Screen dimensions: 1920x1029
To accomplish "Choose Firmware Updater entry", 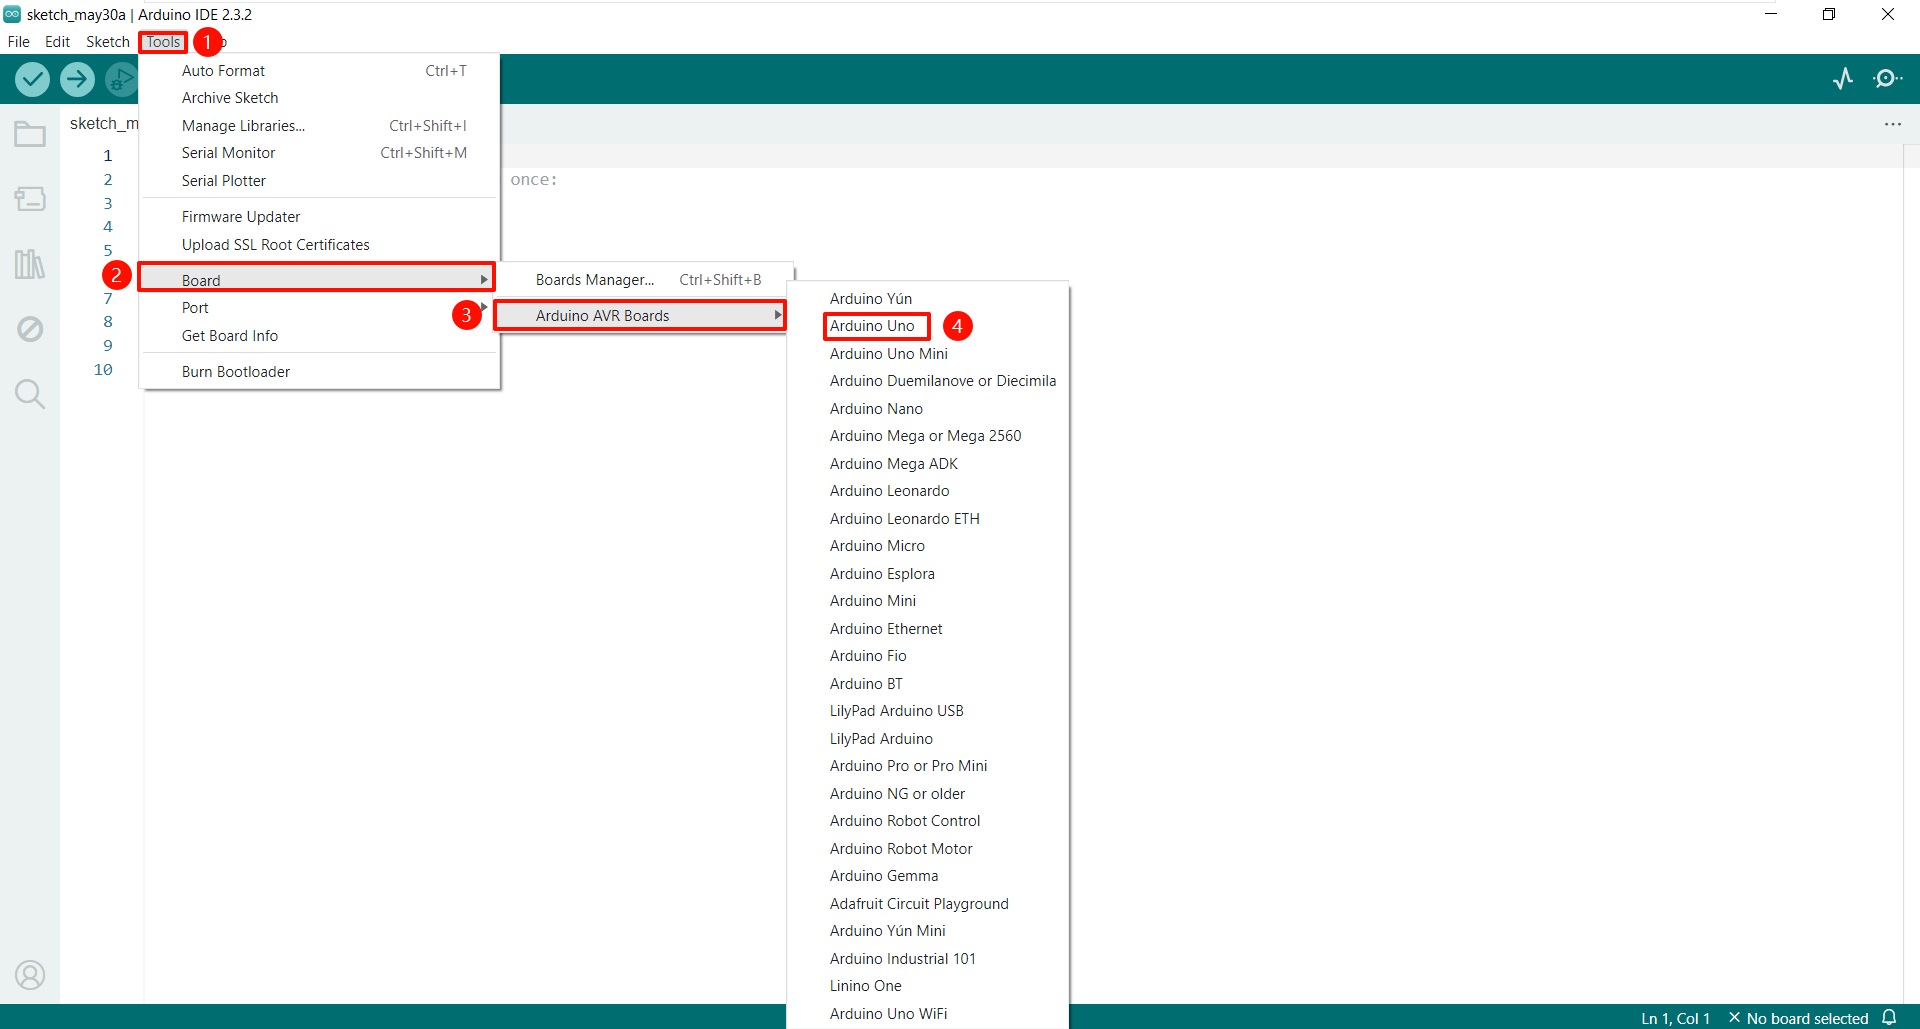I will [x=320, y=217].
